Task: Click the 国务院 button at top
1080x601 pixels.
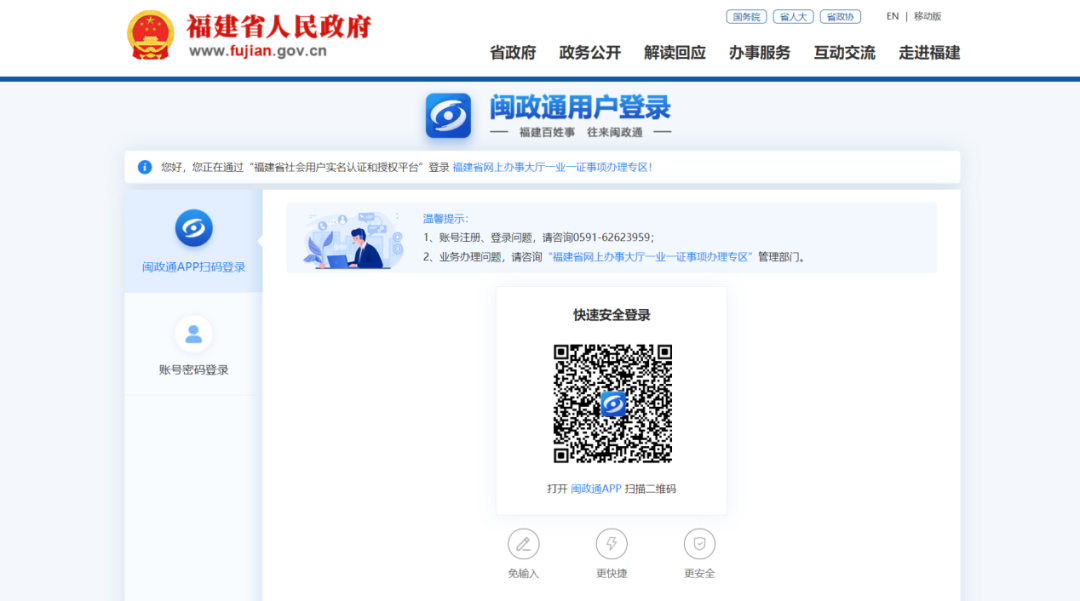Action: tap(746, 17)
